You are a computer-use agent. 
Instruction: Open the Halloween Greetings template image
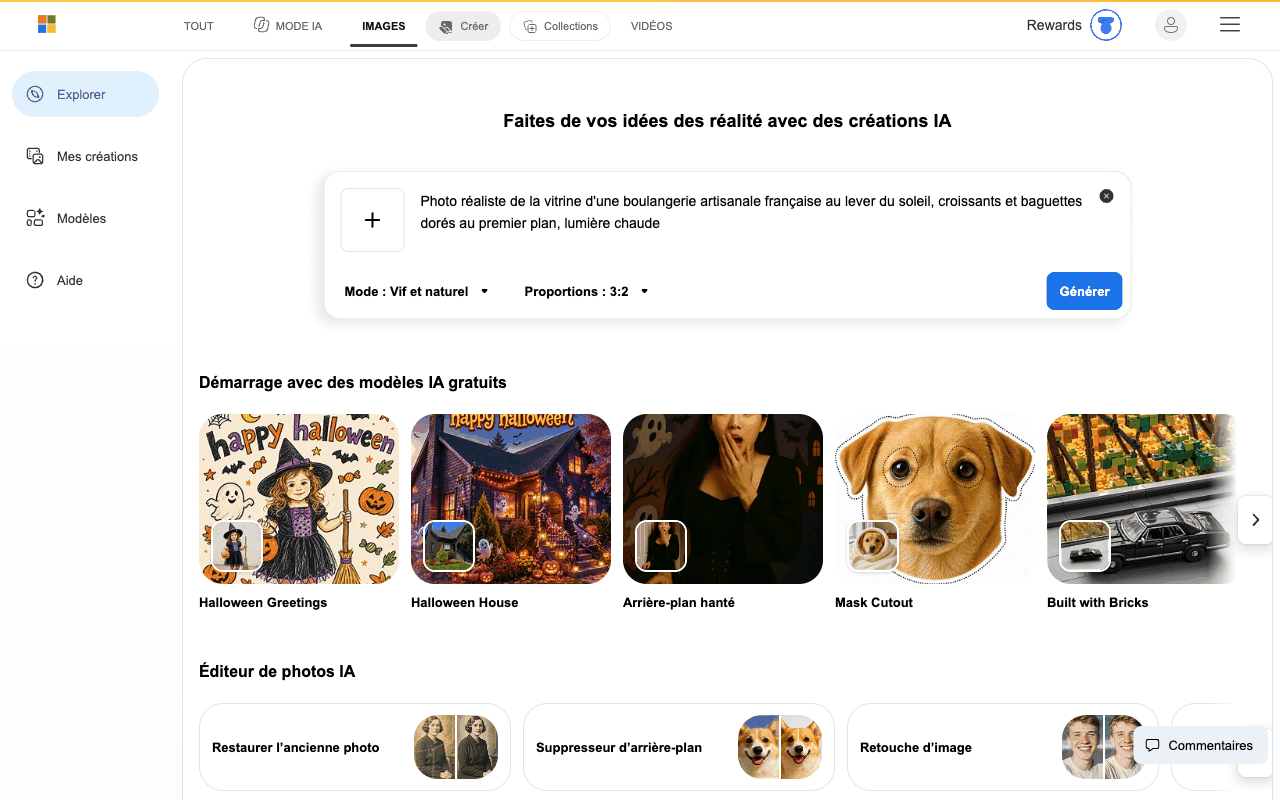[299, 499]
